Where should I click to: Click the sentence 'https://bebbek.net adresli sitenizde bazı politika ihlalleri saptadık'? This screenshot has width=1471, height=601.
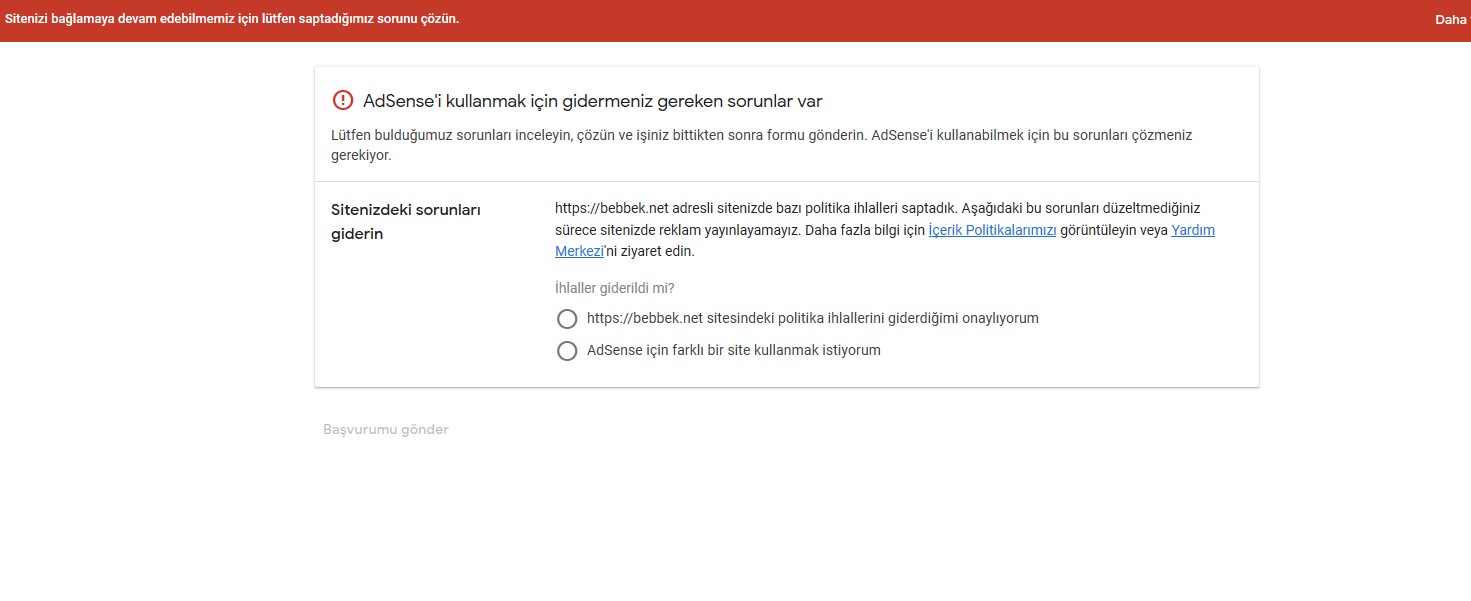point(757,209)
